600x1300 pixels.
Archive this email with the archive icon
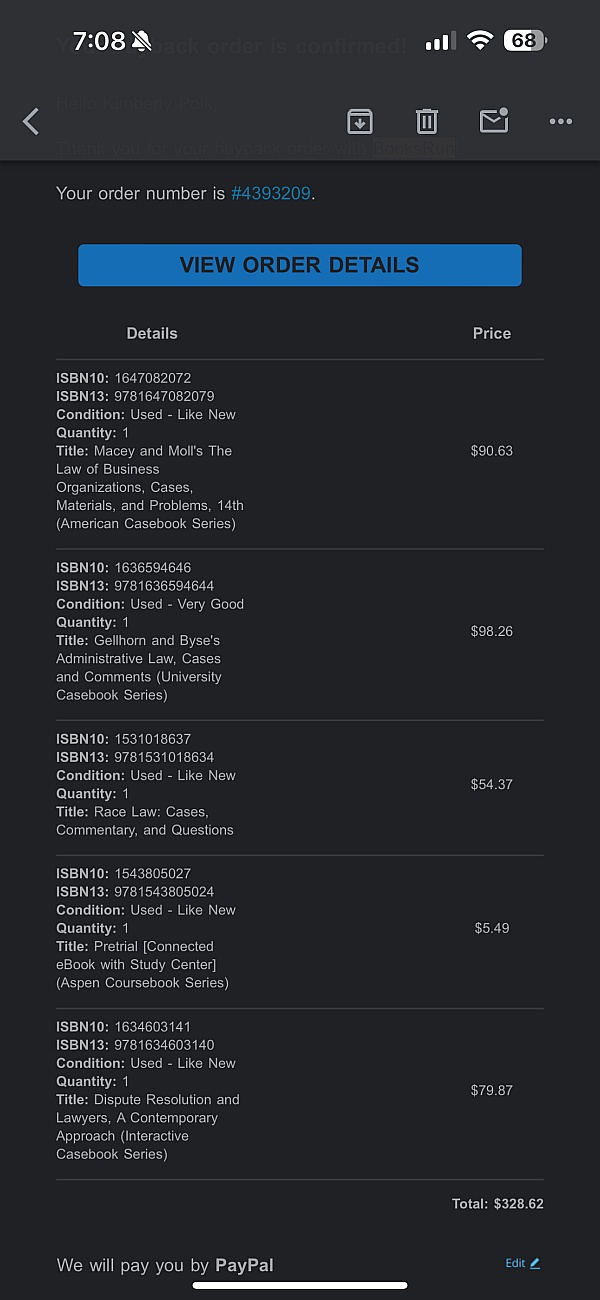click(x=360, y=122)
